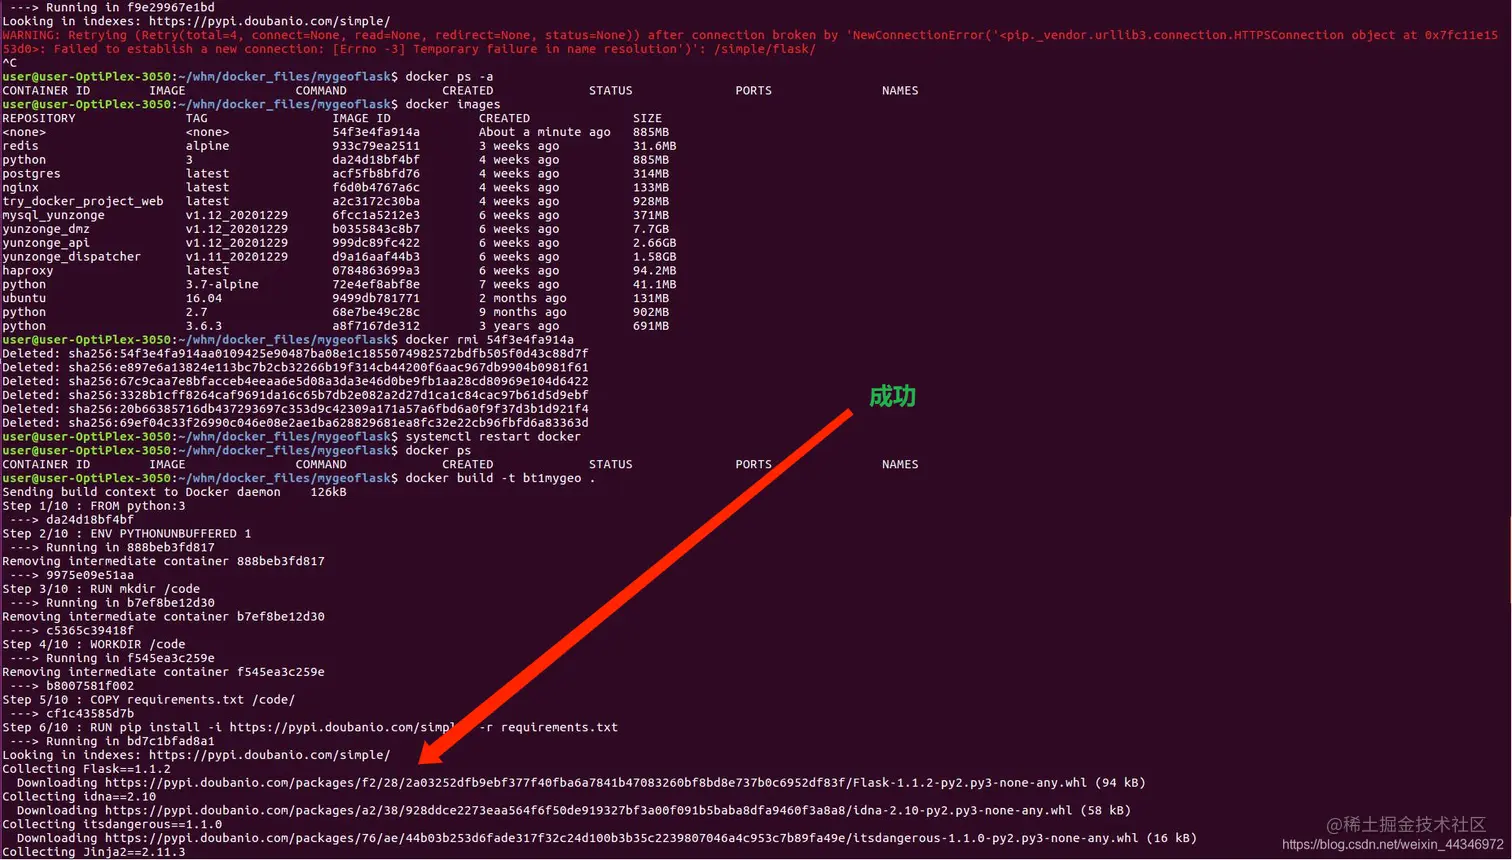Click the itsdangerous-1.1.0 wheel download URL
The image size is (1512, 860).
point(622,840)
